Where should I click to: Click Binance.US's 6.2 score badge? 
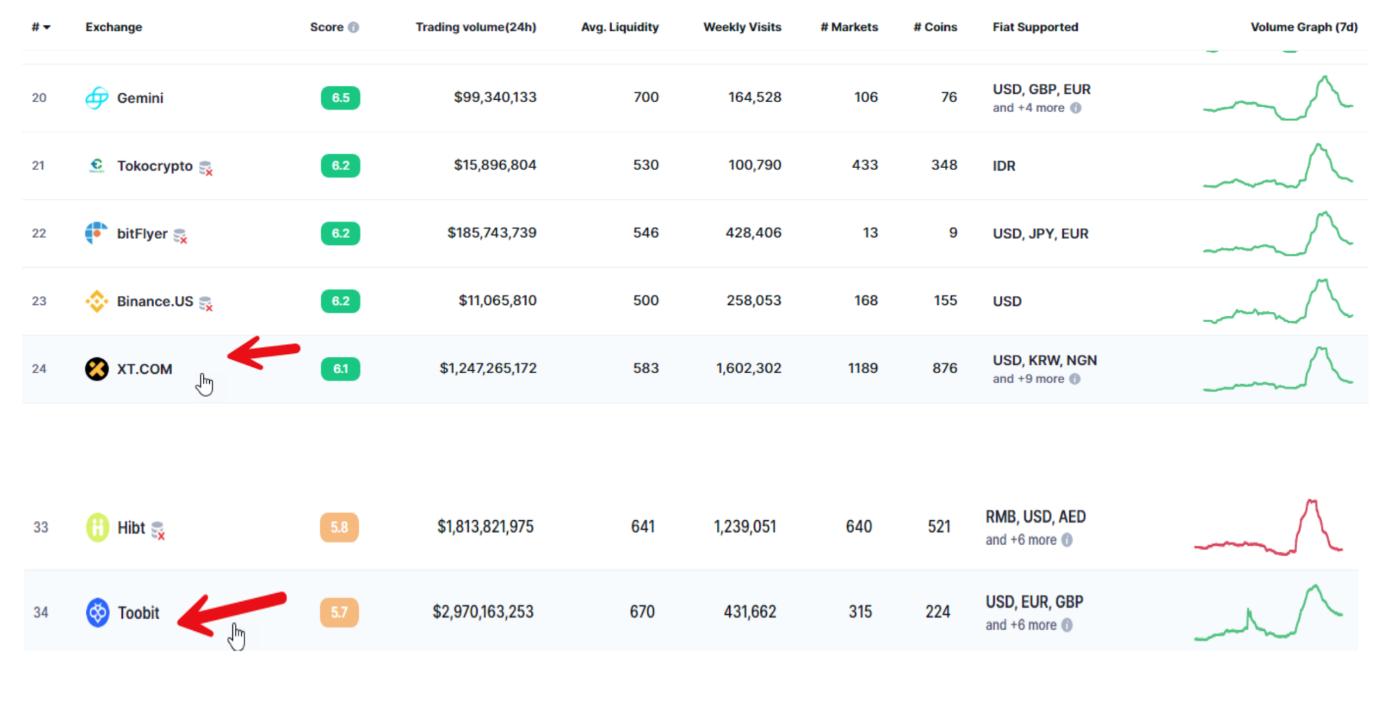pos(340,301)
